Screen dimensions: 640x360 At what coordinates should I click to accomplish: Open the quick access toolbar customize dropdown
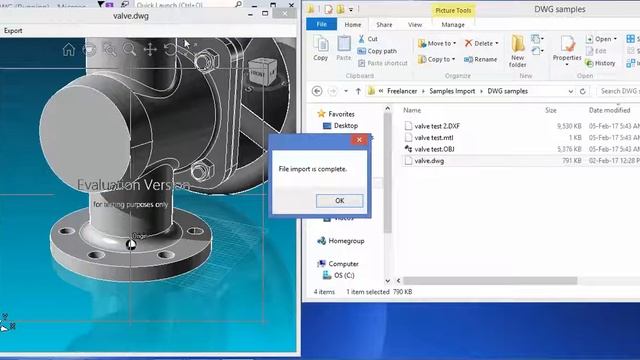(351, 9)
